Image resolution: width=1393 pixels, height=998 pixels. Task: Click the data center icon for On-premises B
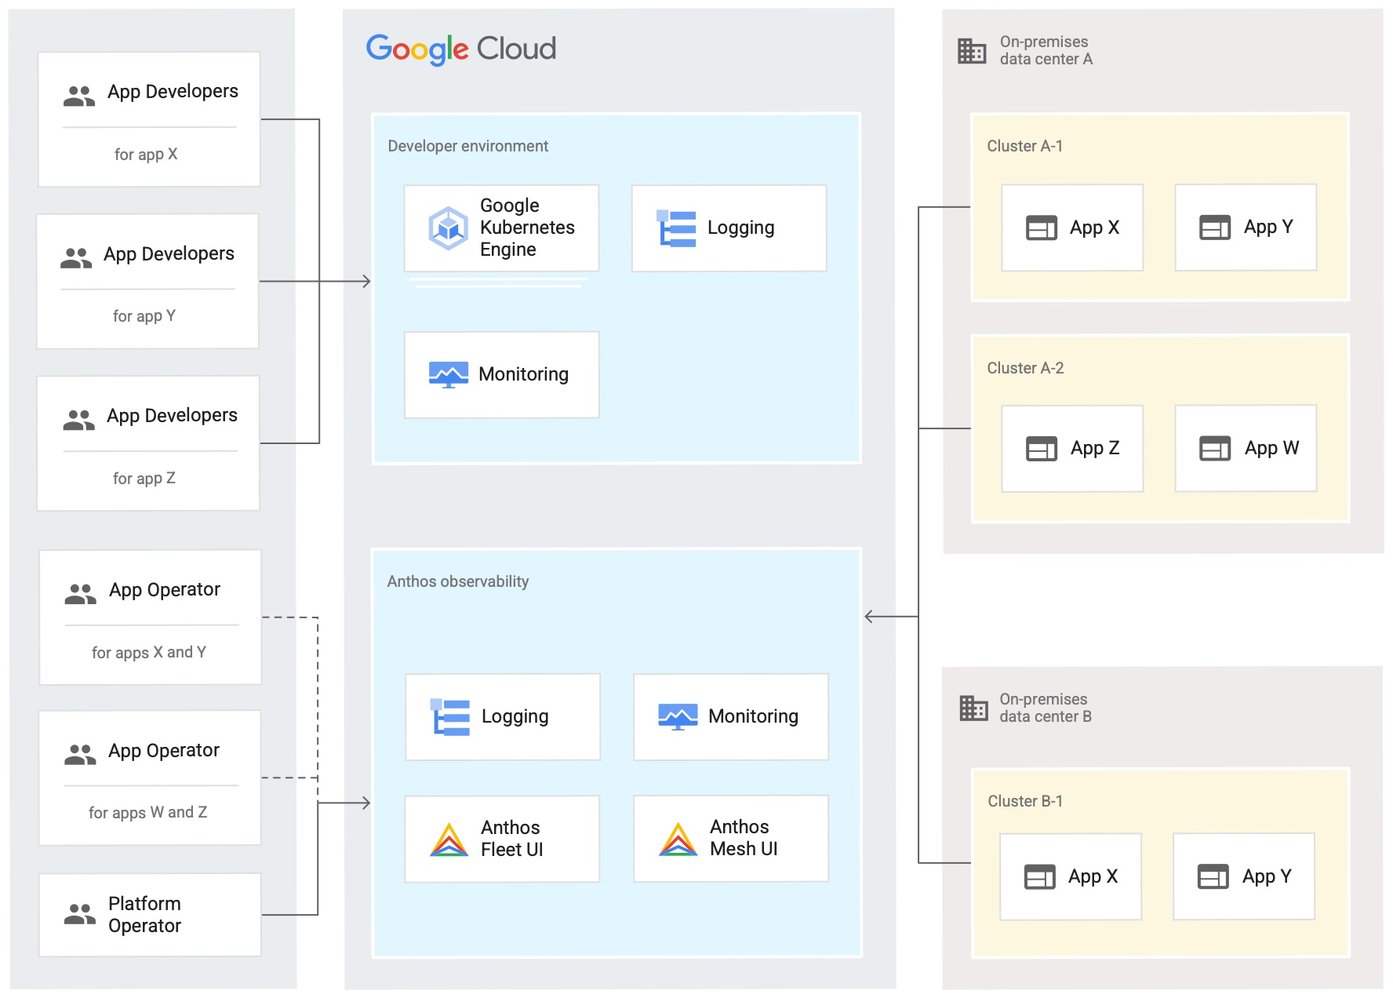click(x=971, y=707)
